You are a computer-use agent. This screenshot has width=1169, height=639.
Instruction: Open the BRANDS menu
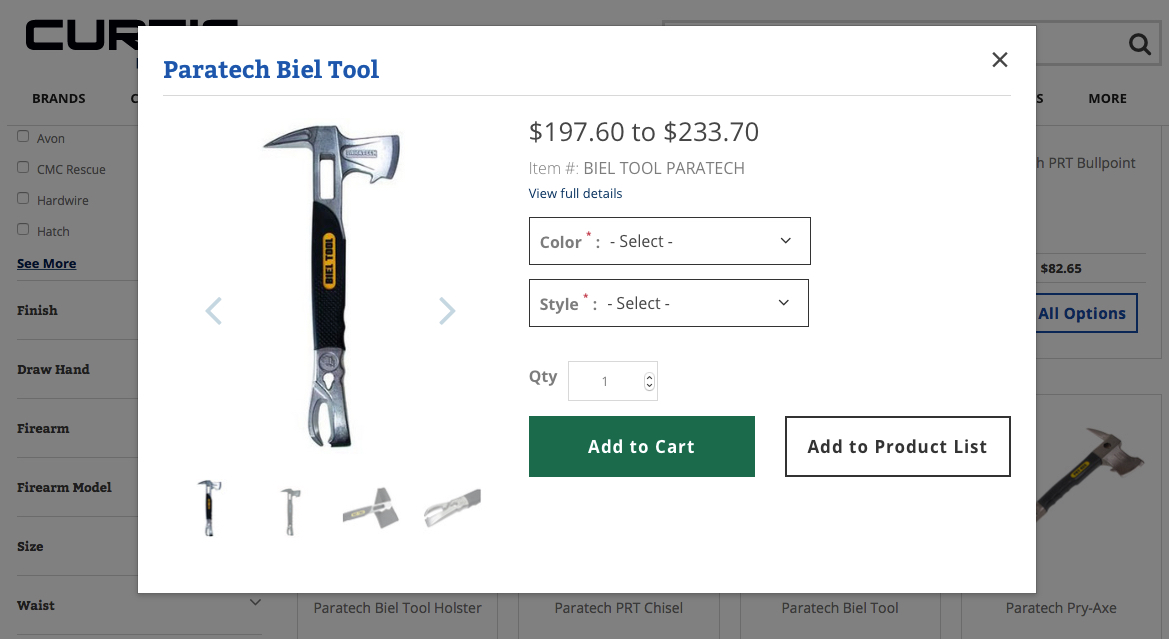[x=59, y=99]
